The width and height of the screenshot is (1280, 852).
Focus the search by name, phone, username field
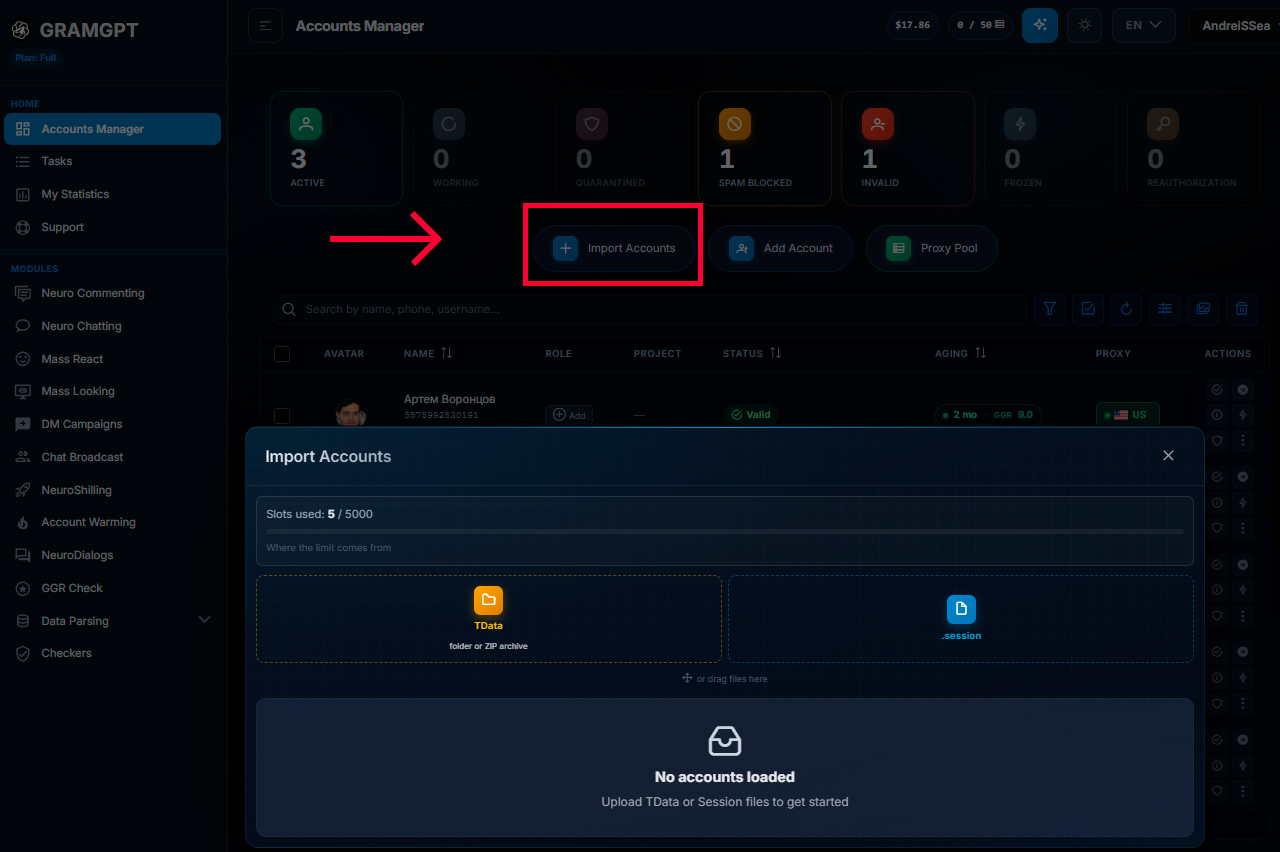point(650,309)
